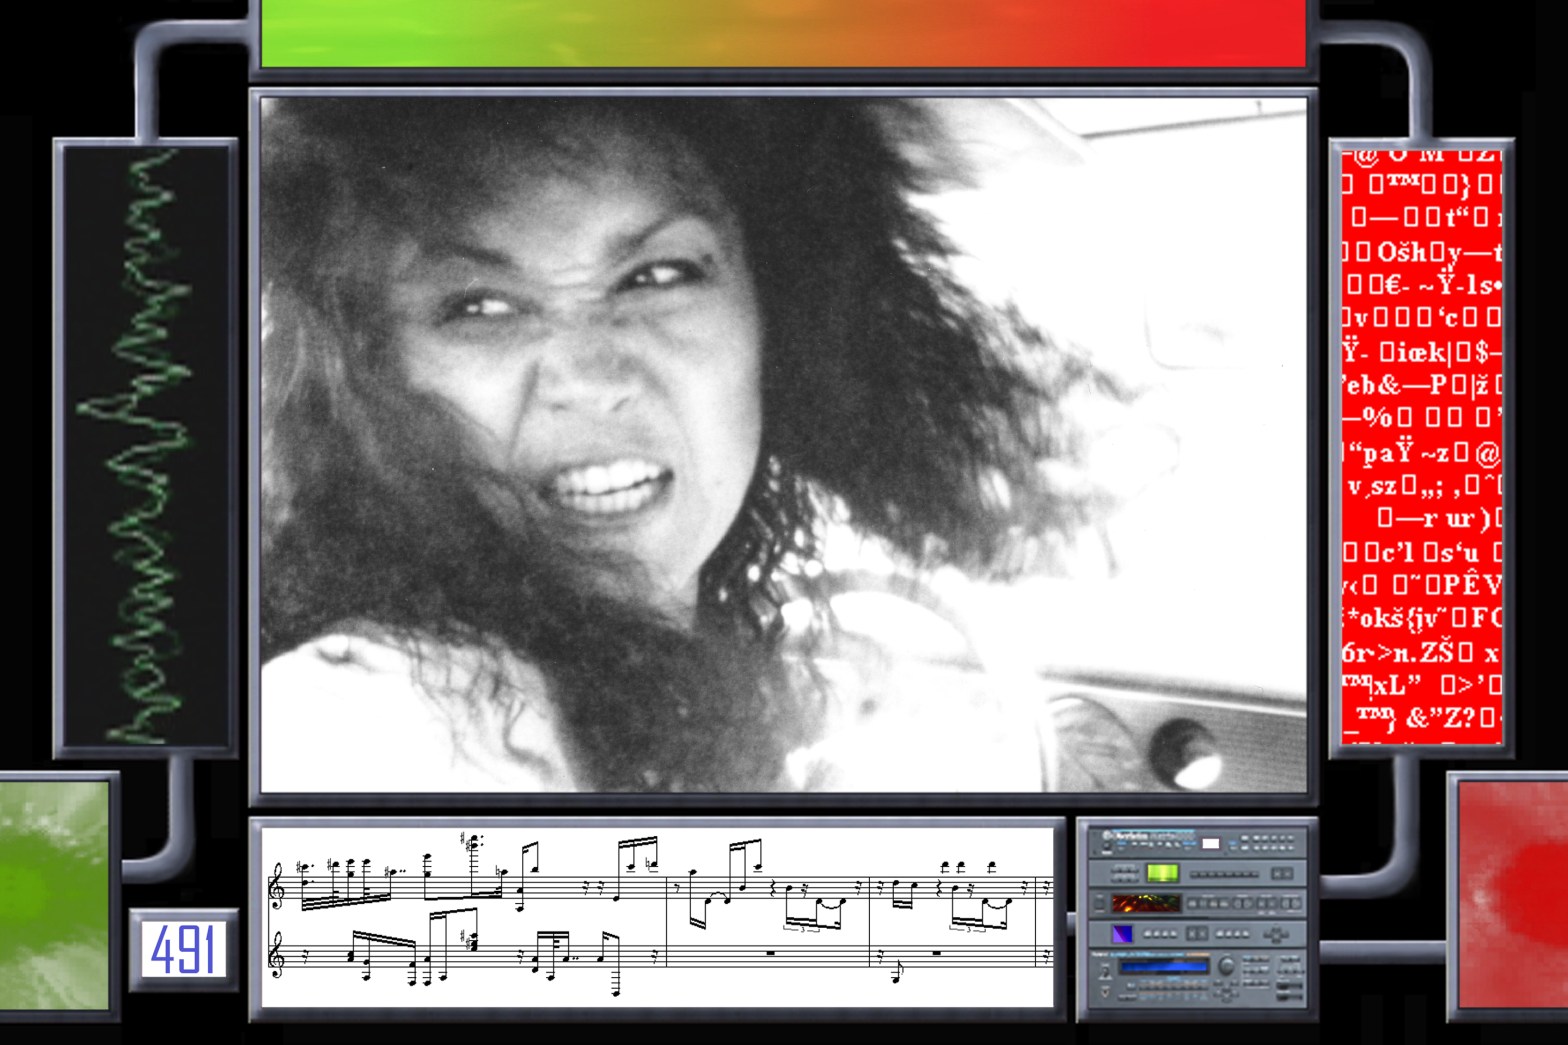Click the red garbled text panel
The image size is (1568, 1045).
point(1421,447)
